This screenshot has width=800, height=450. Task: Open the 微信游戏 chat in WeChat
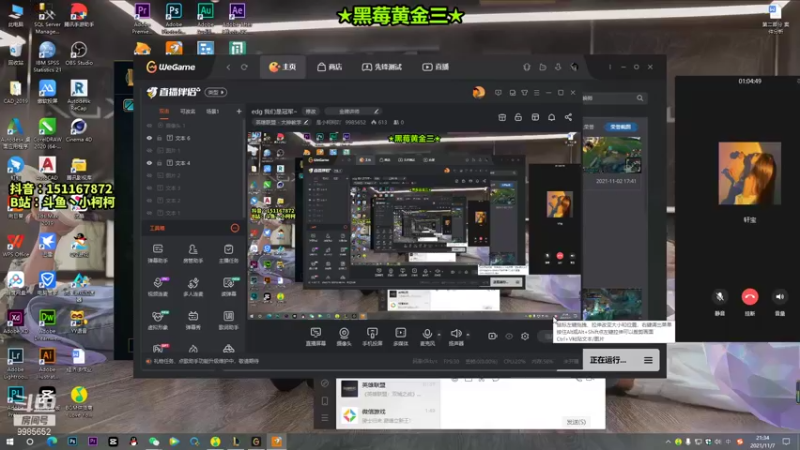pyautogui.click(x=388, y=415)
